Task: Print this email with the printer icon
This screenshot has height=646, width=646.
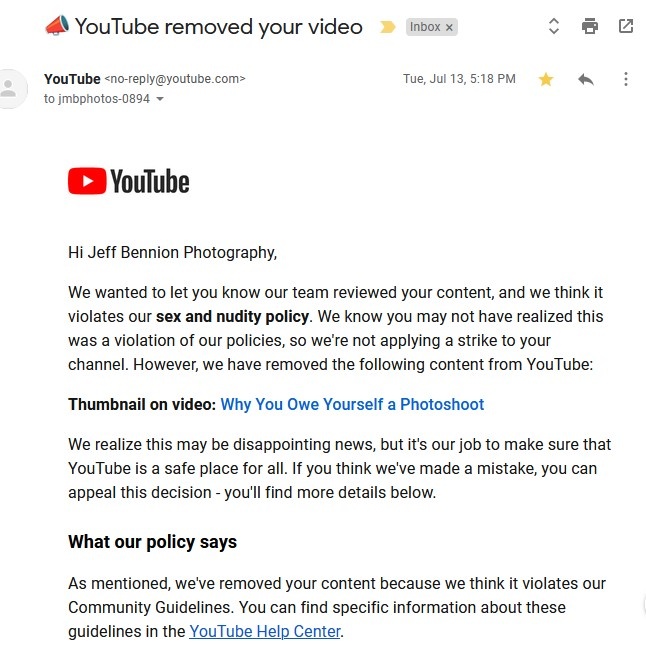Action: (x=590, y=26)
